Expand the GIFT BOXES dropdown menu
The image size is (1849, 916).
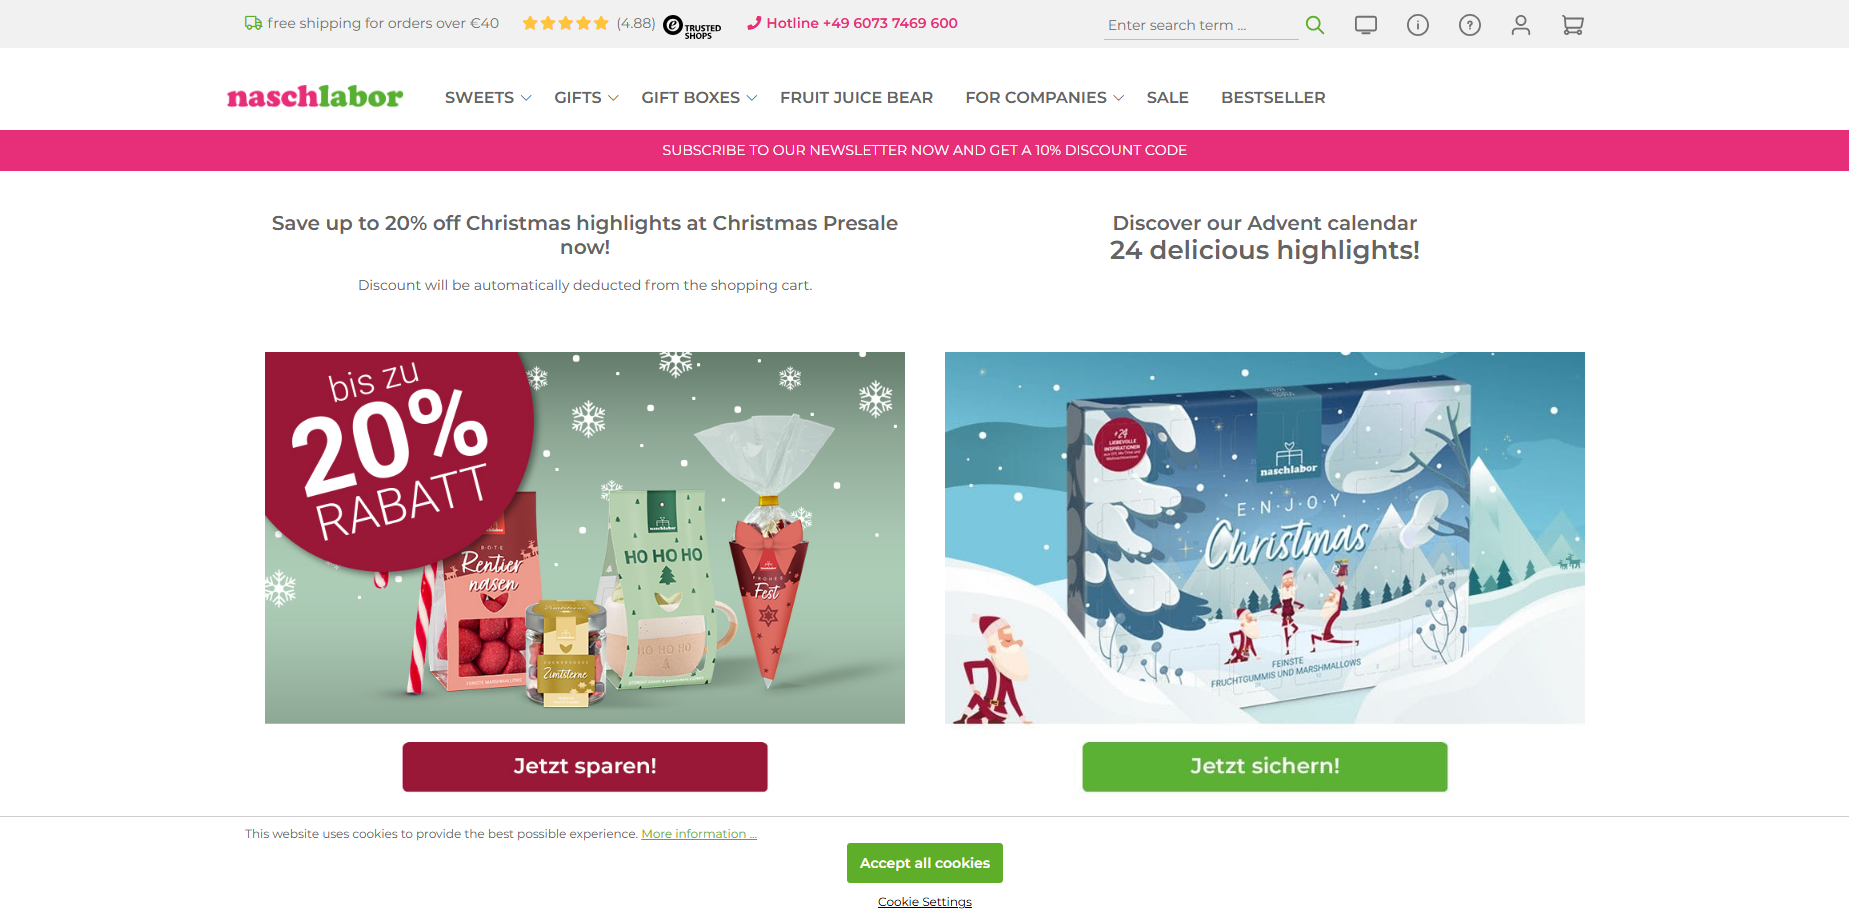(699, 97)
